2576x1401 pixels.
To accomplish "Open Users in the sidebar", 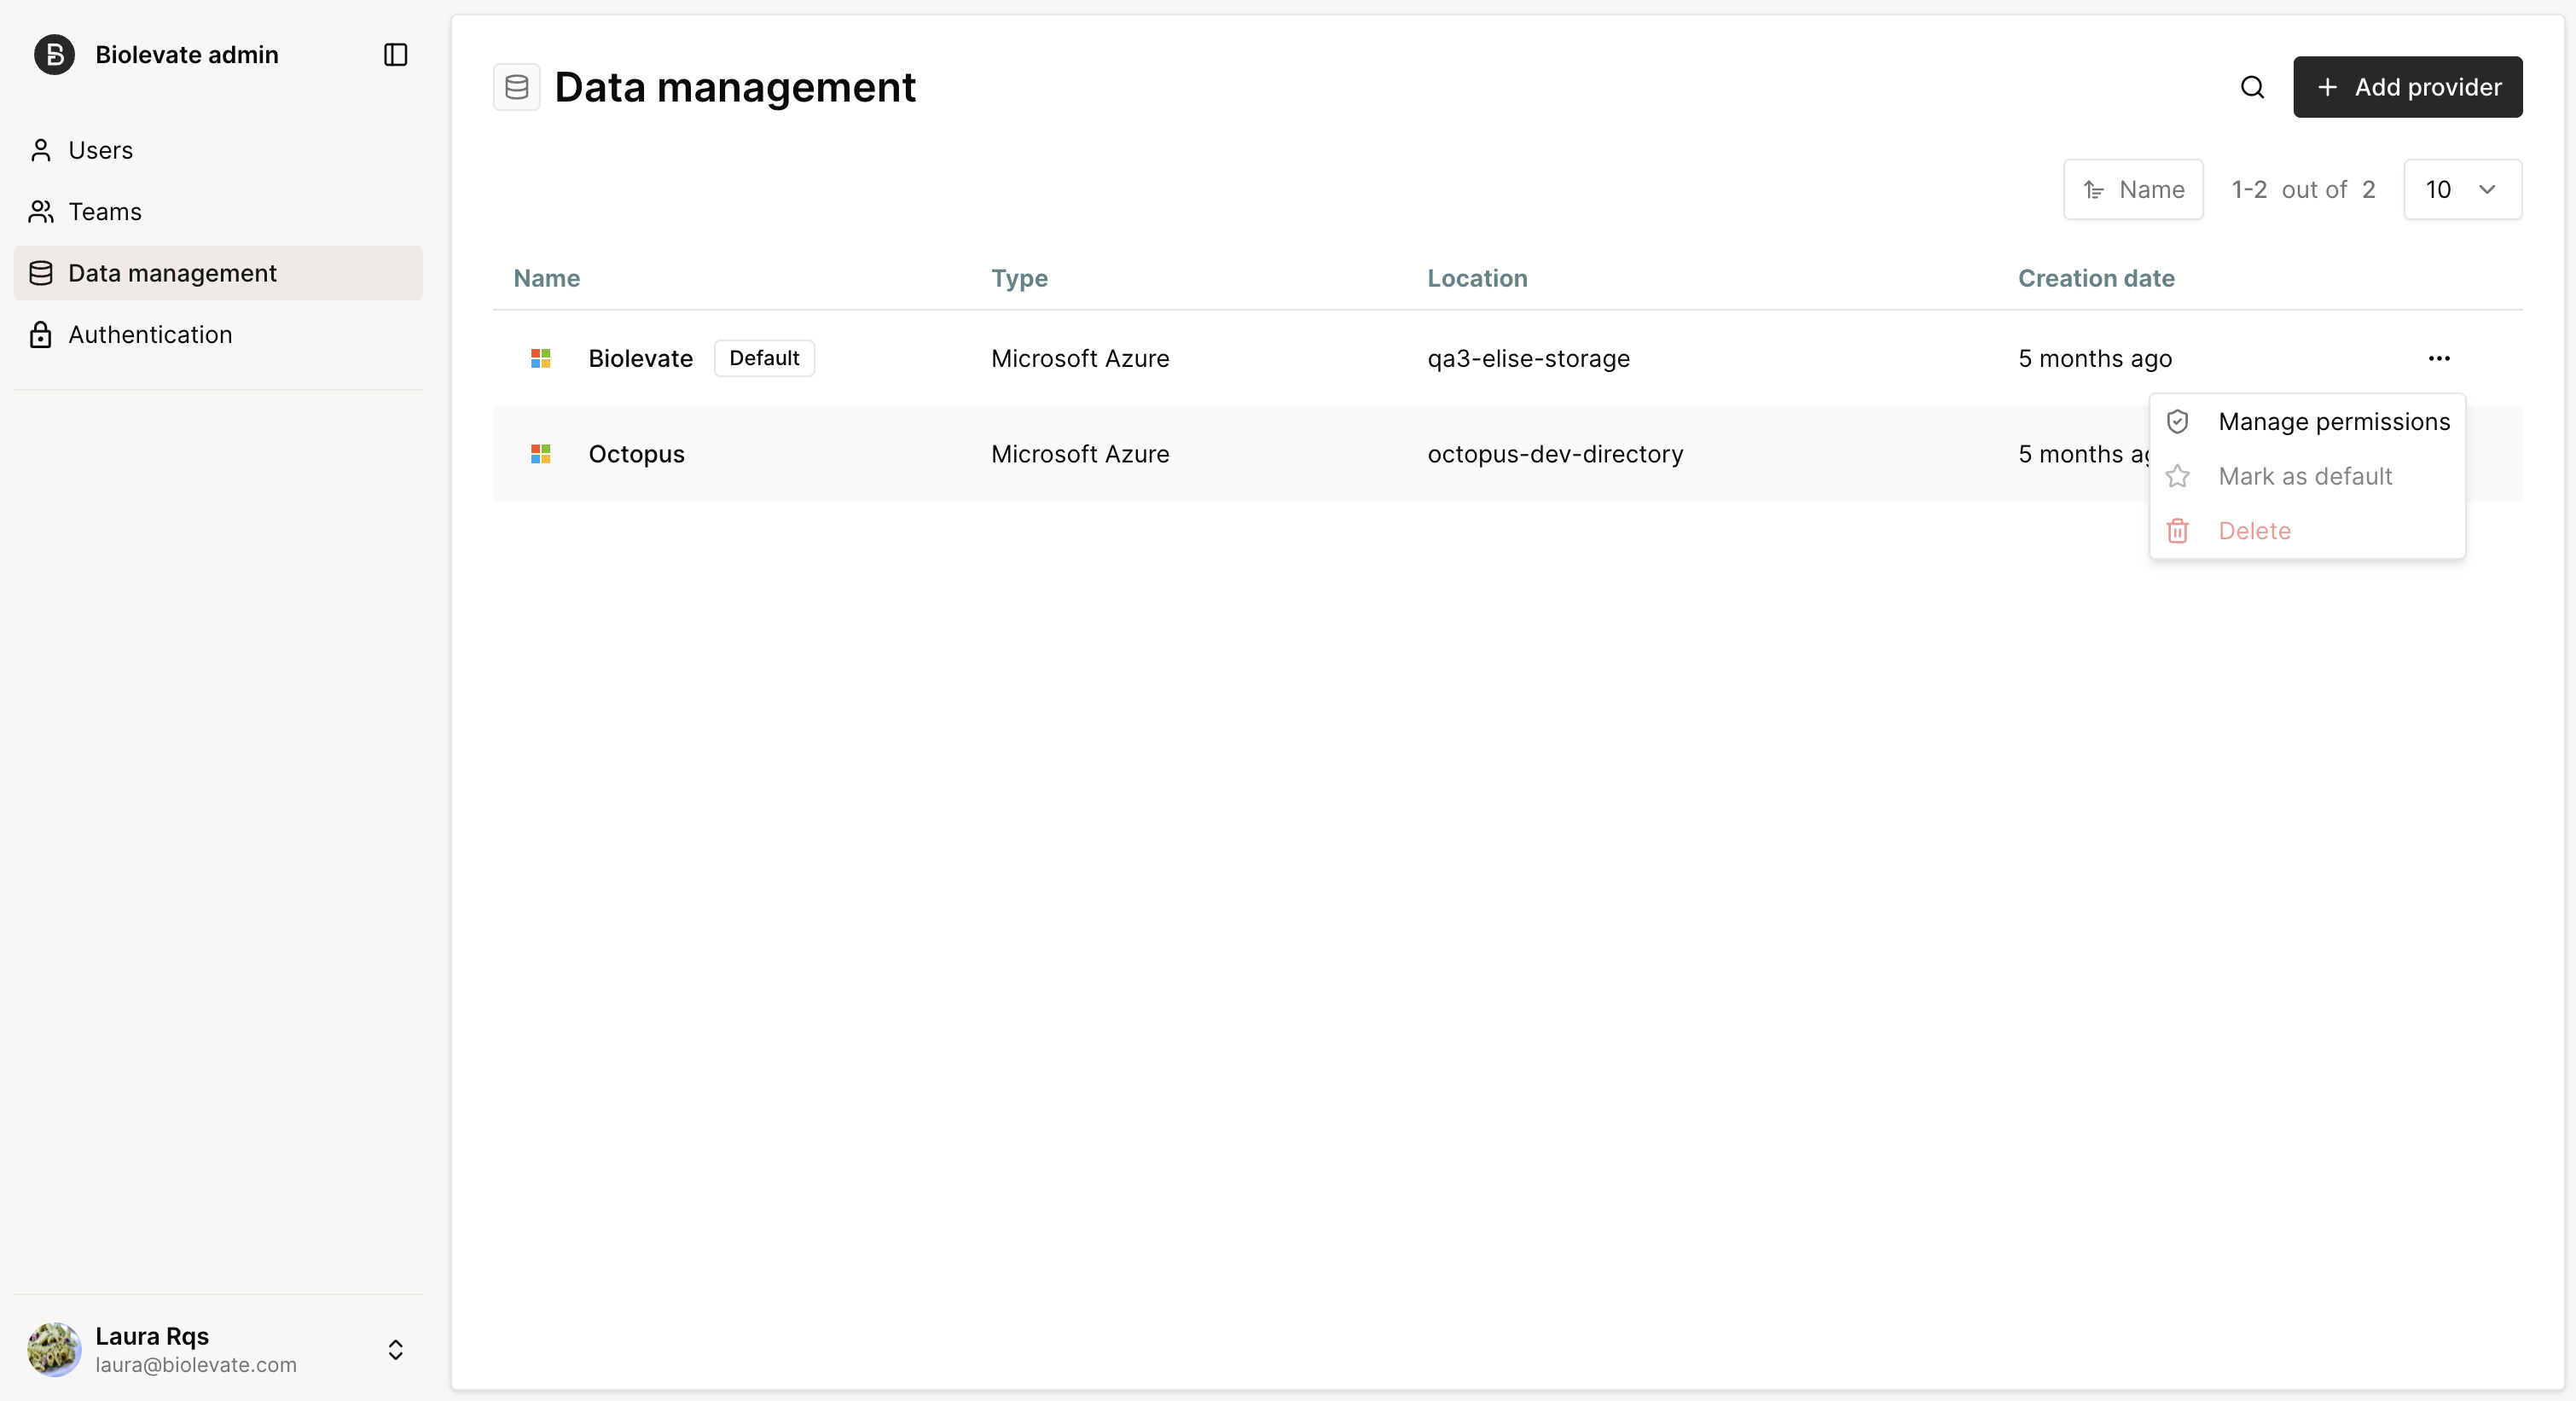I will tap(218, 150).
